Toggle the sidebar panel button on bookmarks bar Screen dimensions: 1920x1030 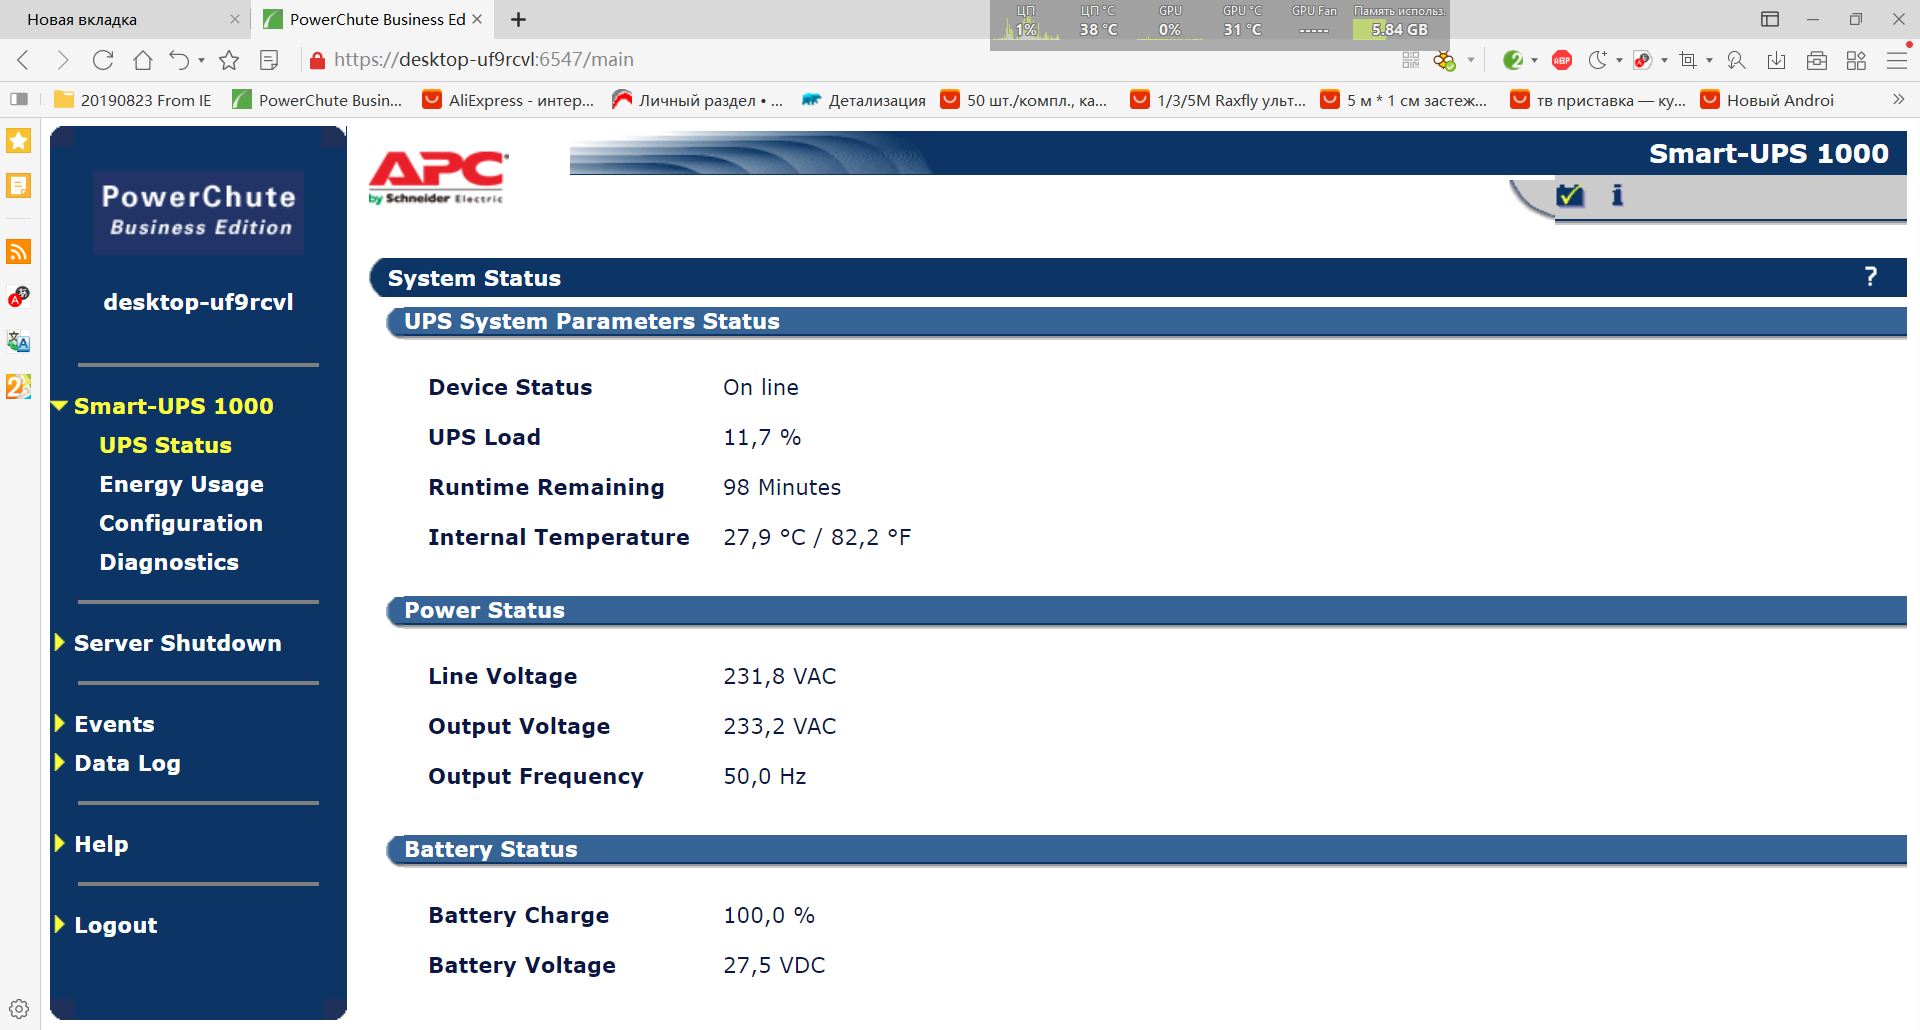19,100
